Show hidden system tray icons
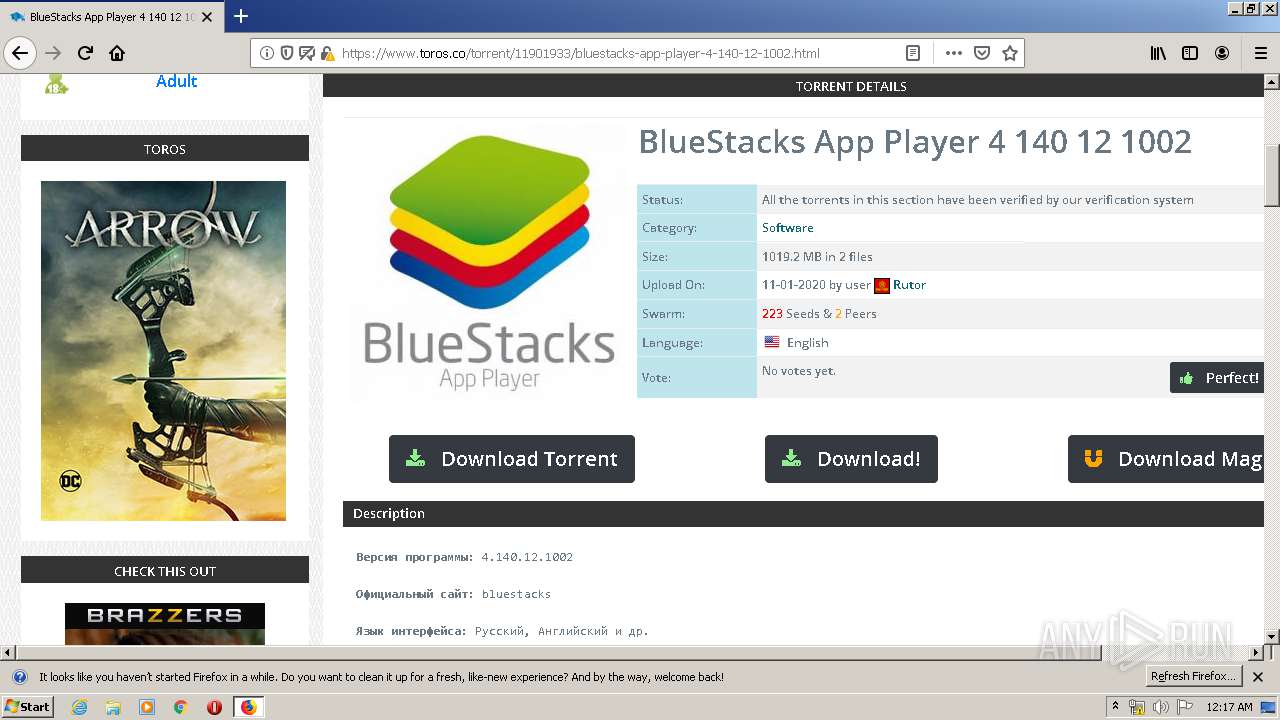Image resolution: width=1280 pixels, height=720 pixels. point(1116,707)
